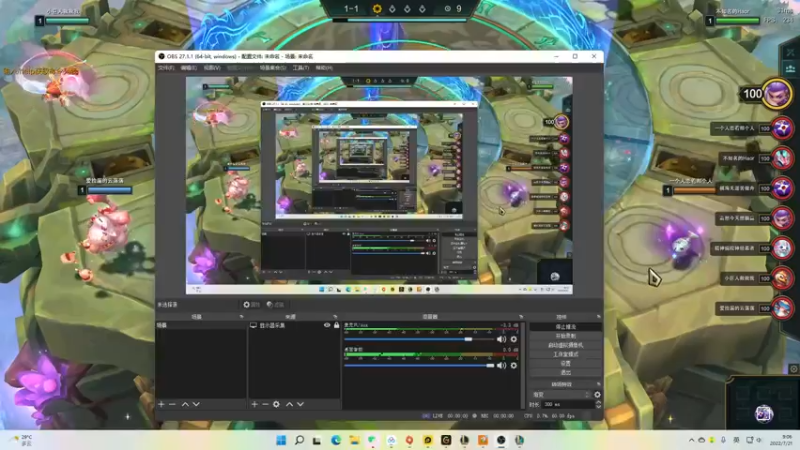Remove selected source with the minus icon

click(x=265, y=404)
